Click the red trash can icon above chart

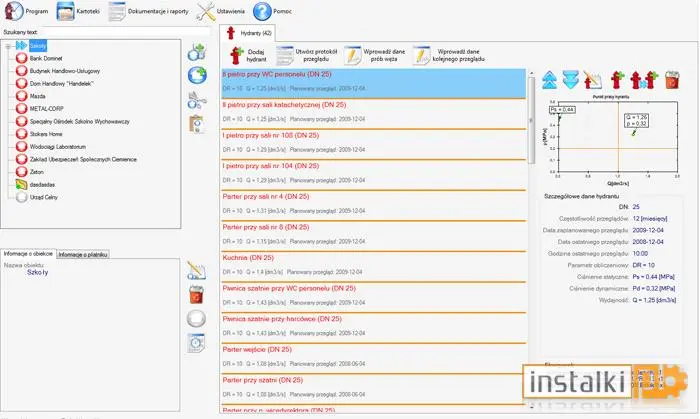pyautogui.click(x=672, y=80)
